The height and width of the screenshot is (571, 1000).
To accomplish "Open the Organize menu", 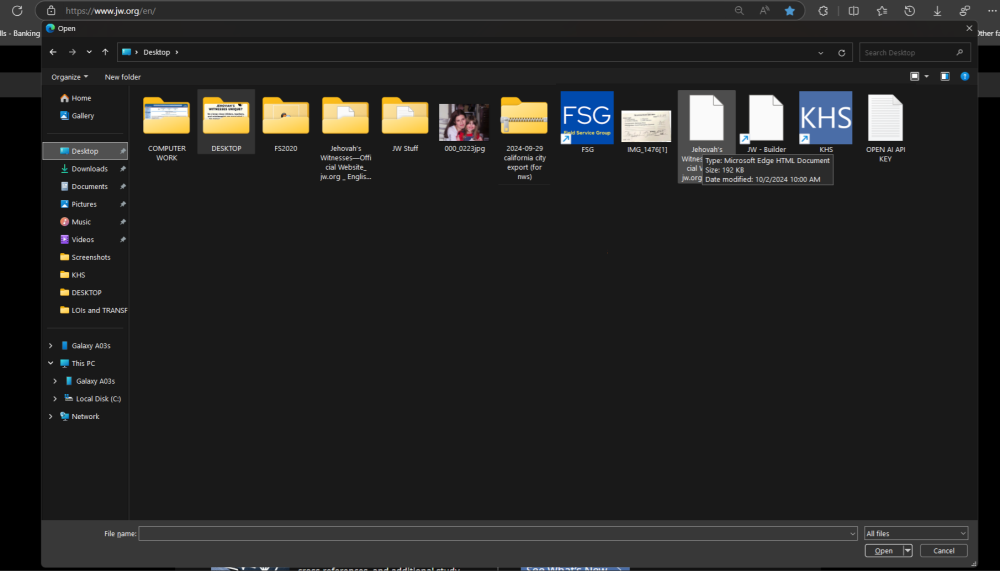I will click(70, 77).
